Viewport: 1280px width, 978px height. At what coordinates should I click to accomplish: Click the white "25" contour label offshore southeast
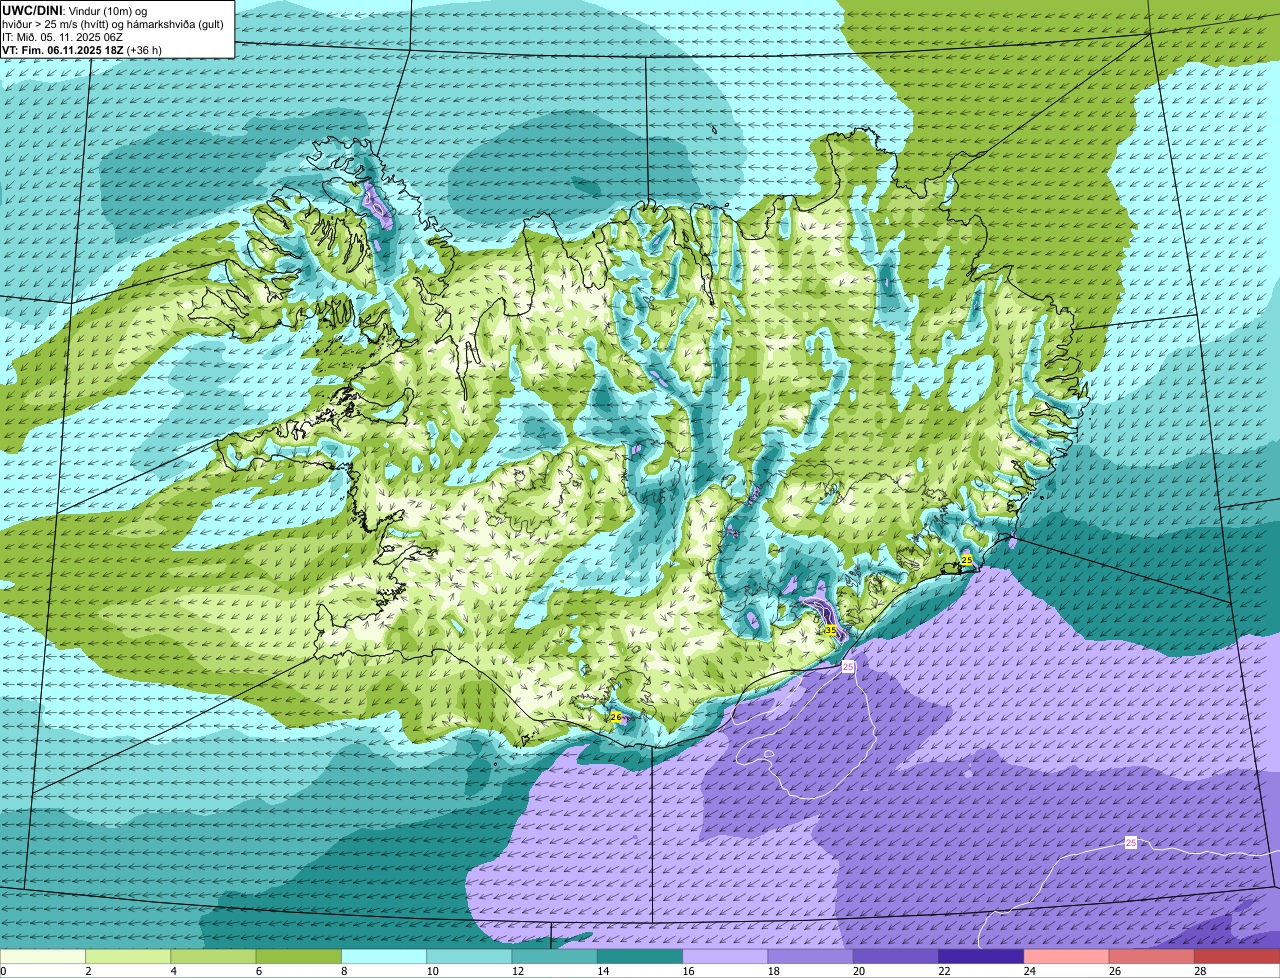(x=1131, y=843)
